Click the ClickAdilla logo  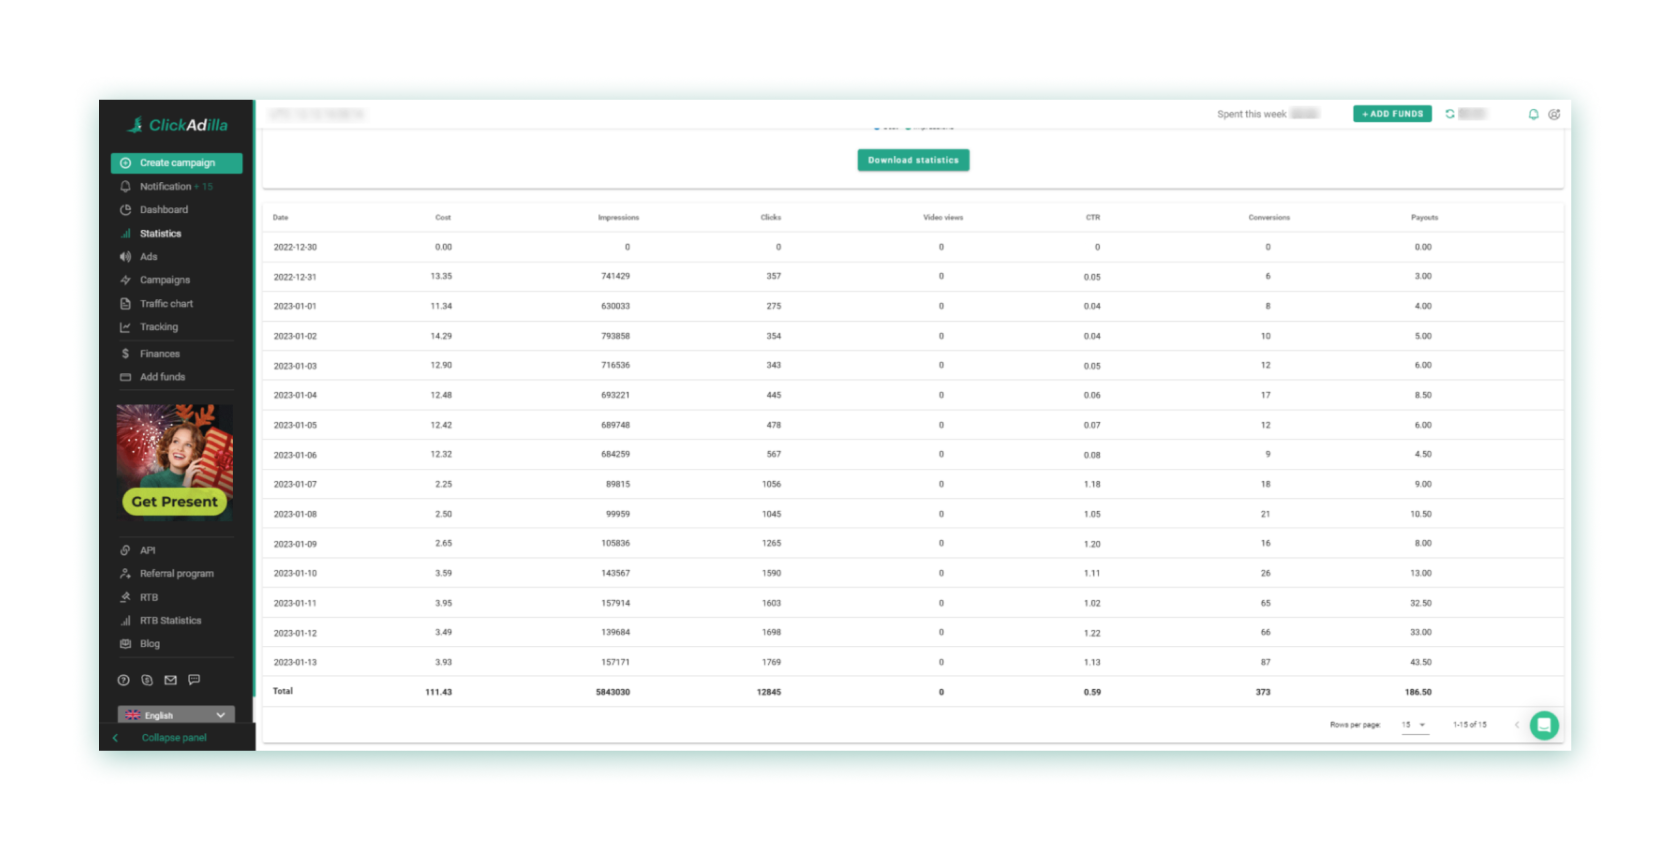click(x=177, y=125)
